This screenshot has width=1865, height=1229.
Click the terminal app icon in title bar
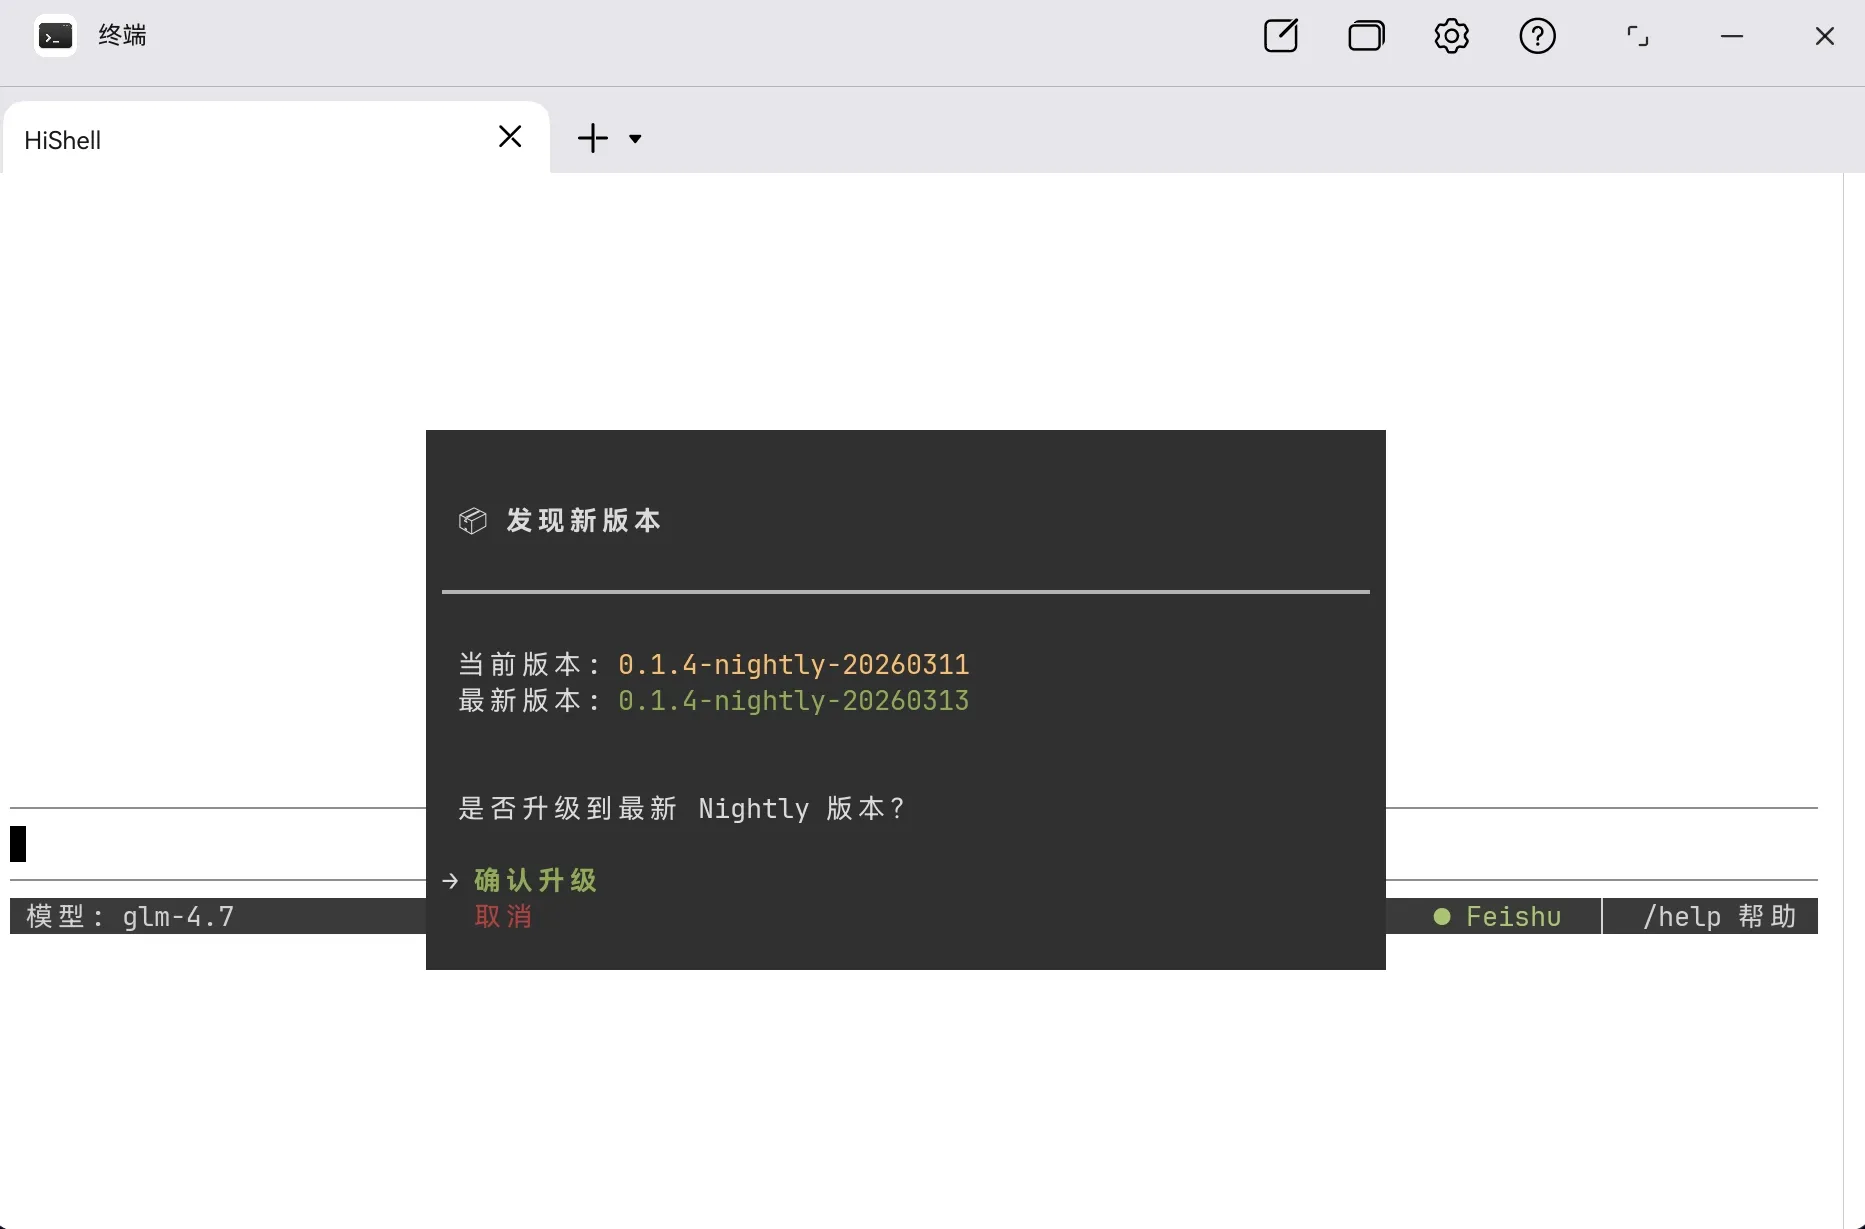coord(55,36)
